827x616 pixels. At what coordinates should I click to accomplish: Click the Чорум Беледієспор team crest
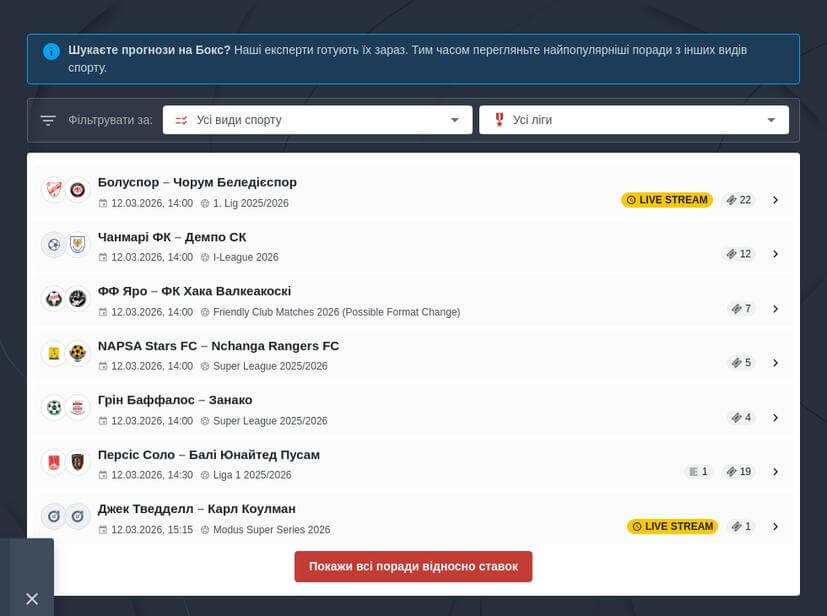[78, 189]
